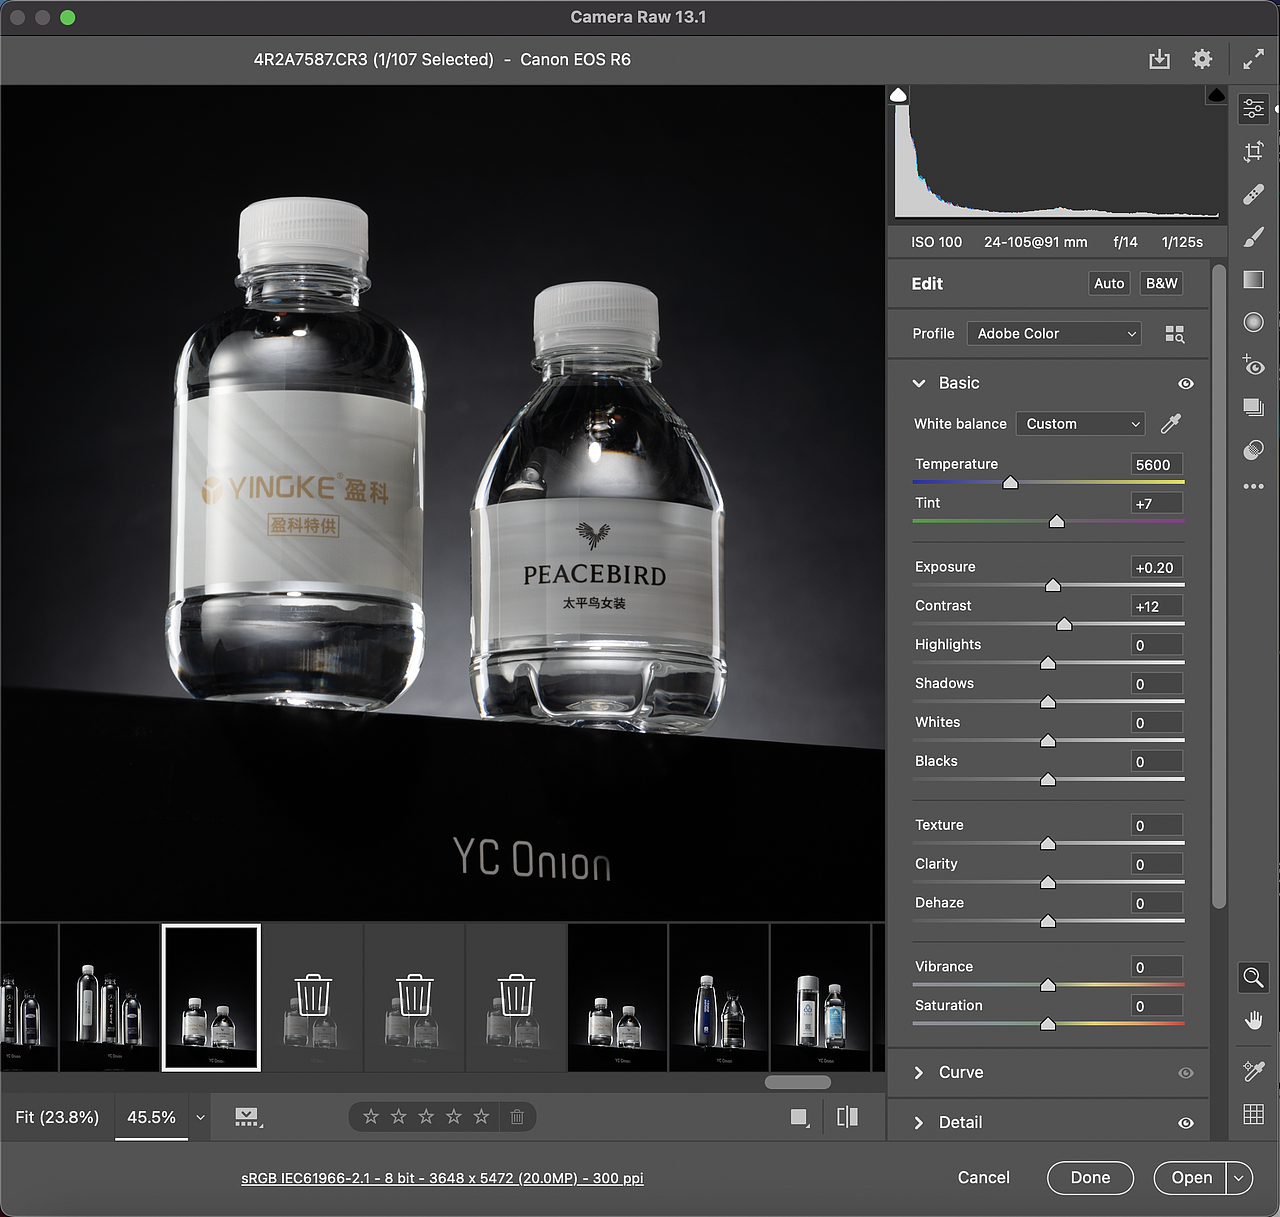Click the save image icon
This screenshot has width=1280, height=1217.
point(1159,60)
